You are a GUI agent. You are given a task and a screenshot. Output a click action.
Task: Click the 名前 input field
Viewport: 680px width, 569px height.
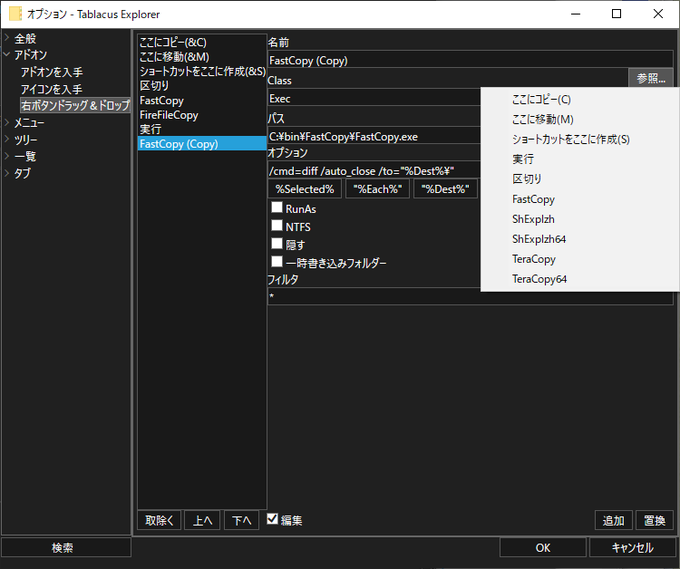(x=470, y=60)
